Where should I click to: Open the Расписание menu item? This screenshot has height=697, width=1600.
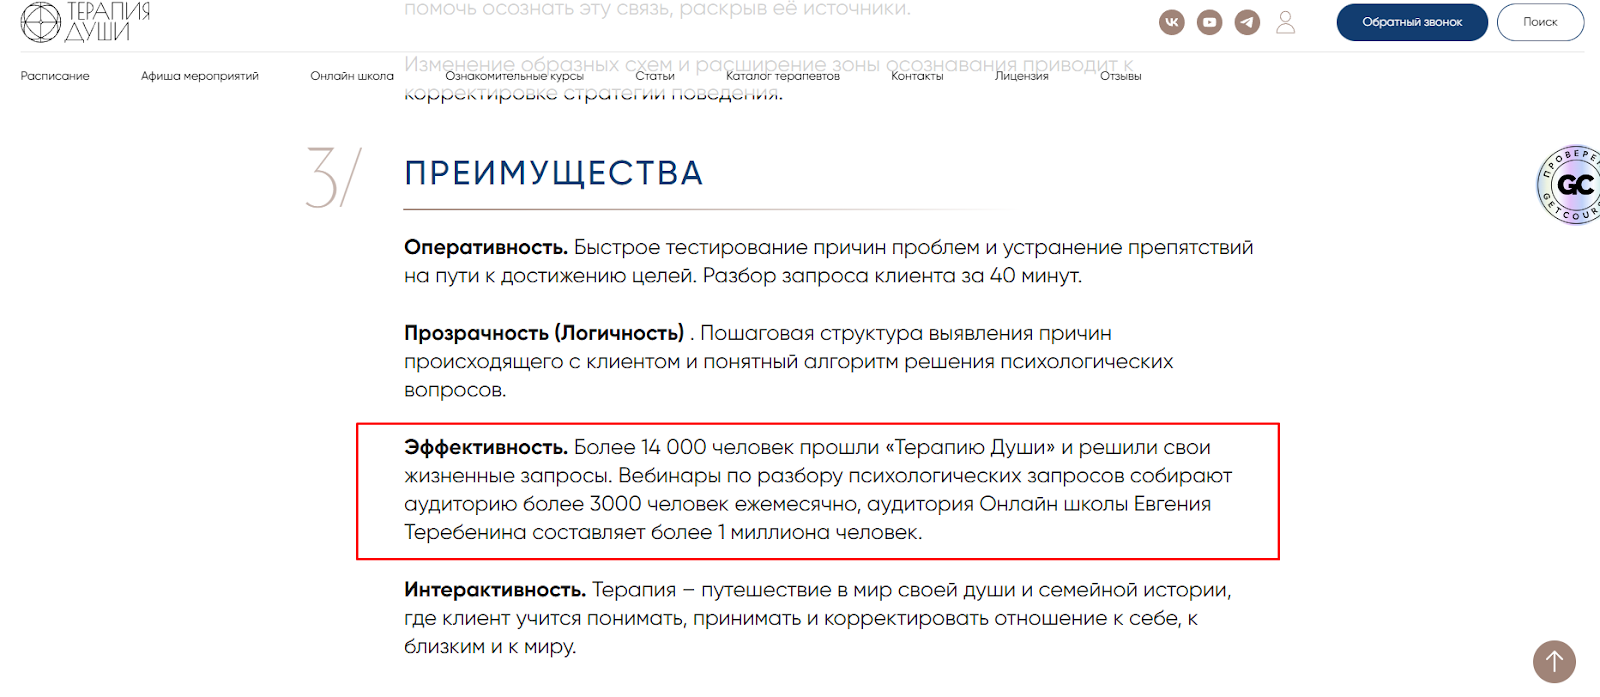coord(55,76)
